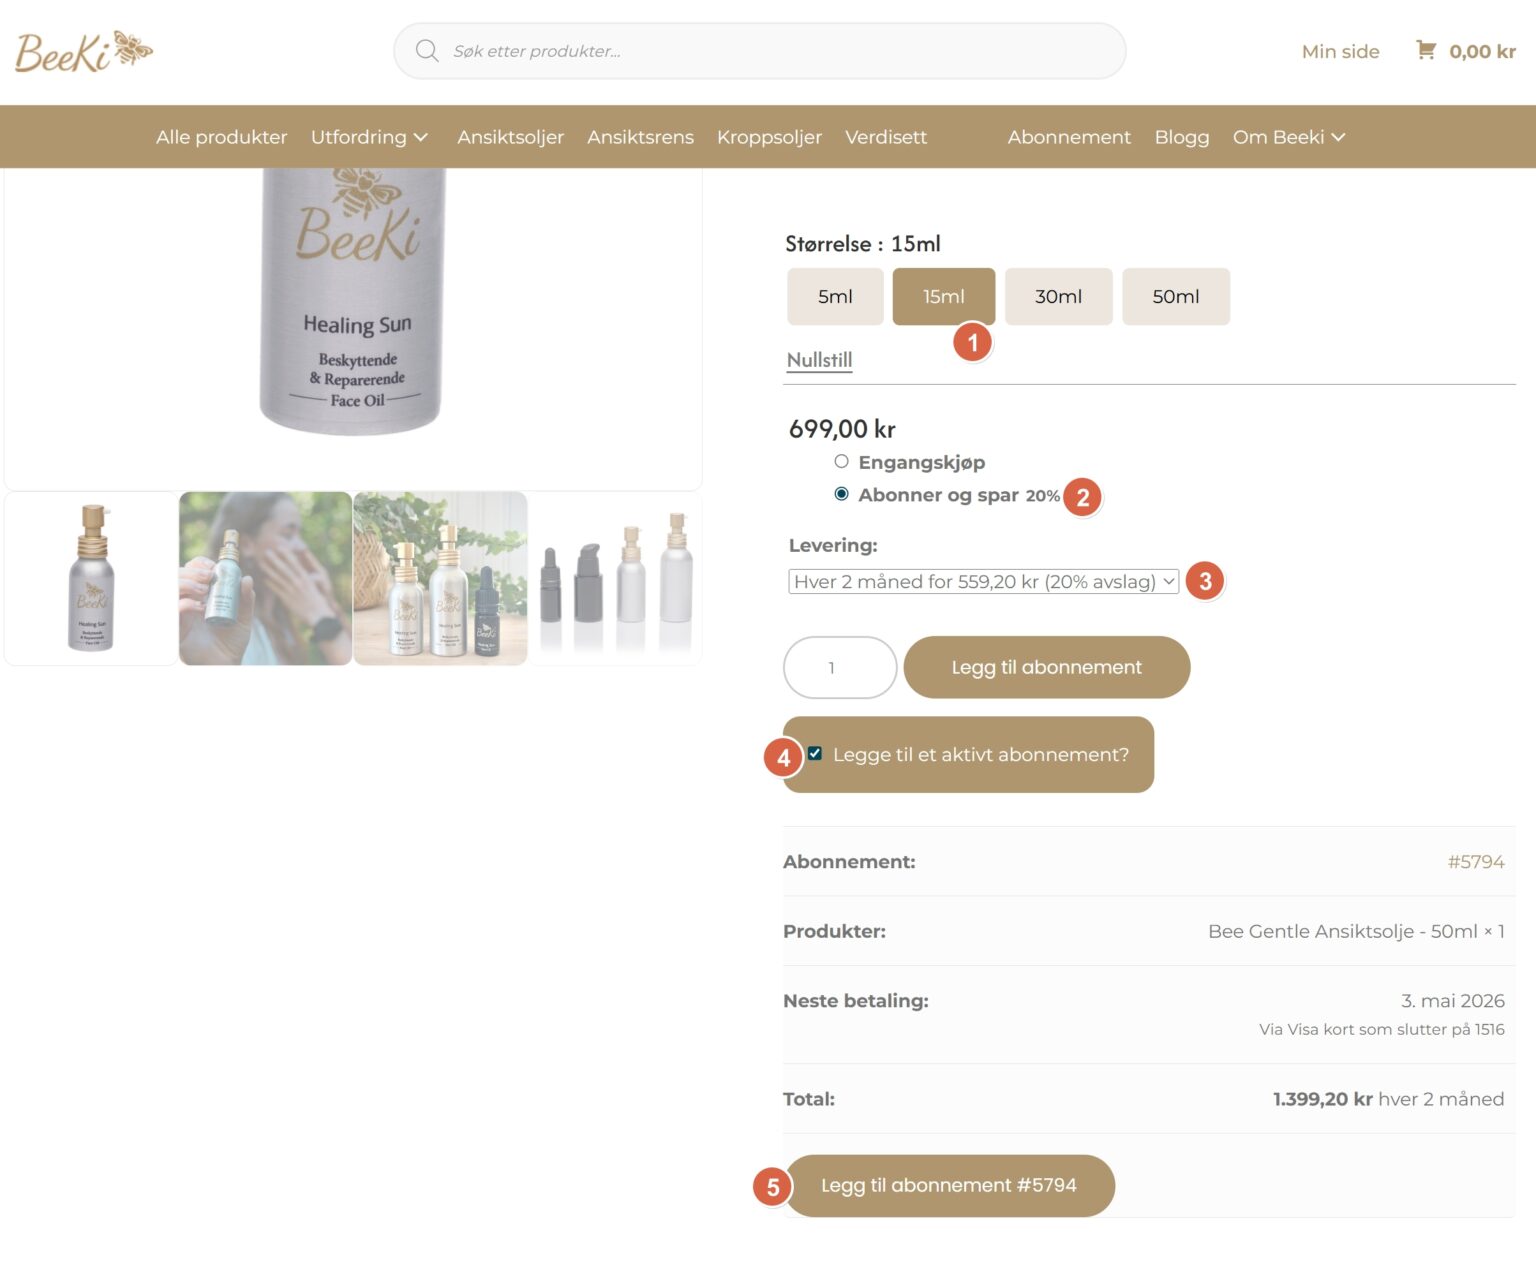Click the red step 5 badge

[772, 1187]
